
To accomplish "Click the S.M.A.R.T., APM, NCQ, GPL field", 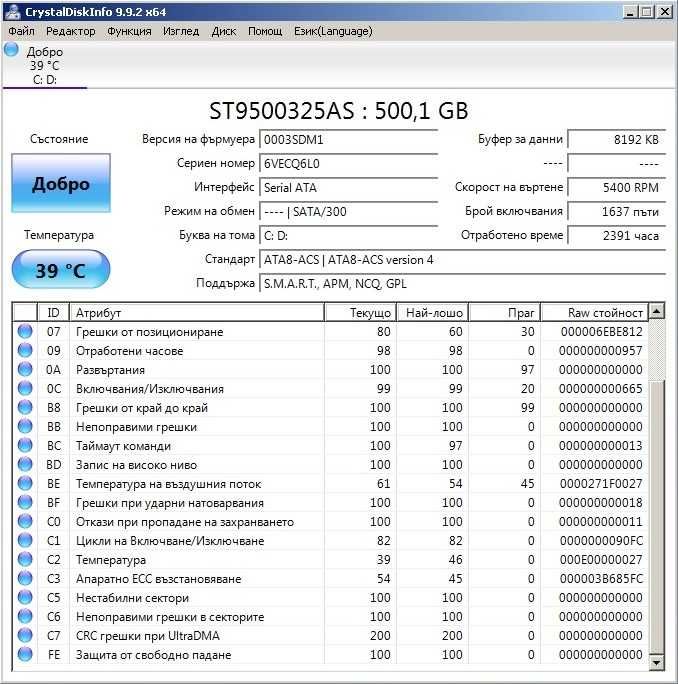I will pyautogui.click(x=462, y=284).
